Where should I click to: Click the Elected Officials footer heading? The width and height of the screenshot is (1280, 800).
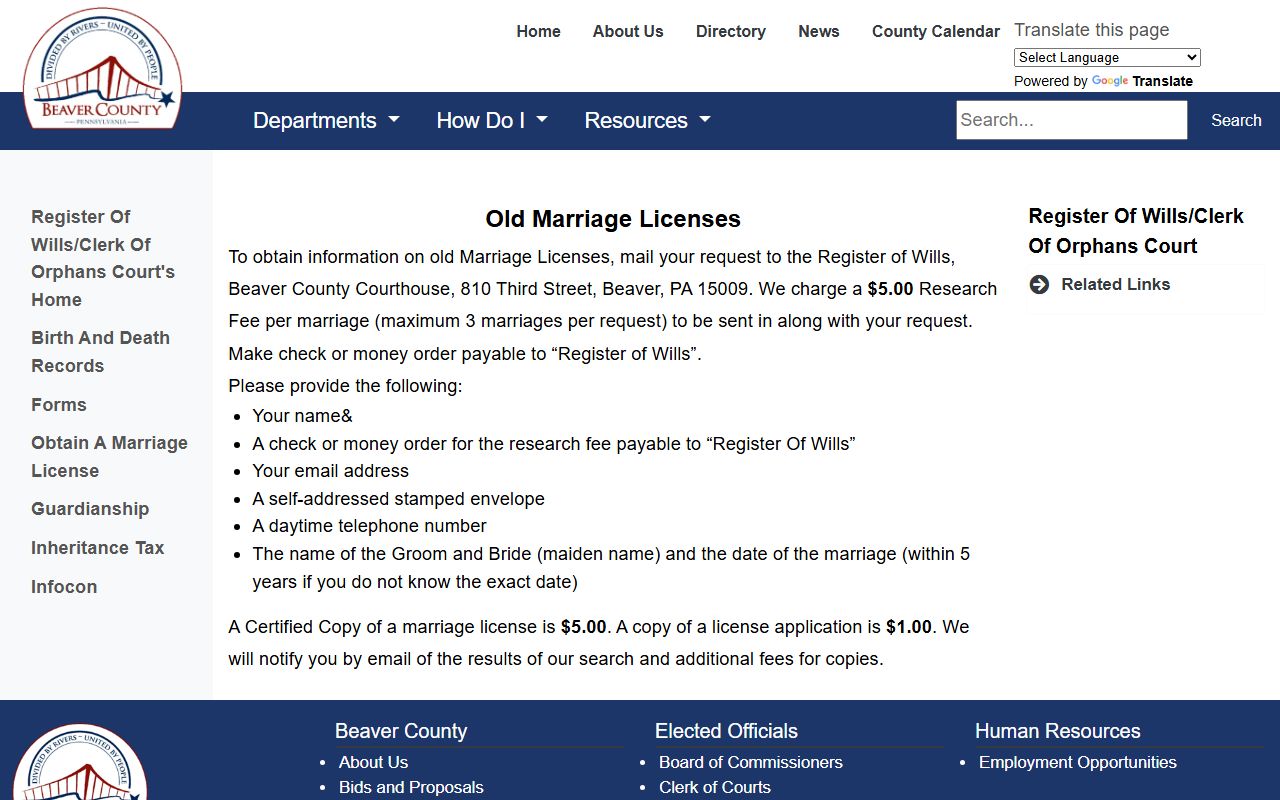coord(726,731)
